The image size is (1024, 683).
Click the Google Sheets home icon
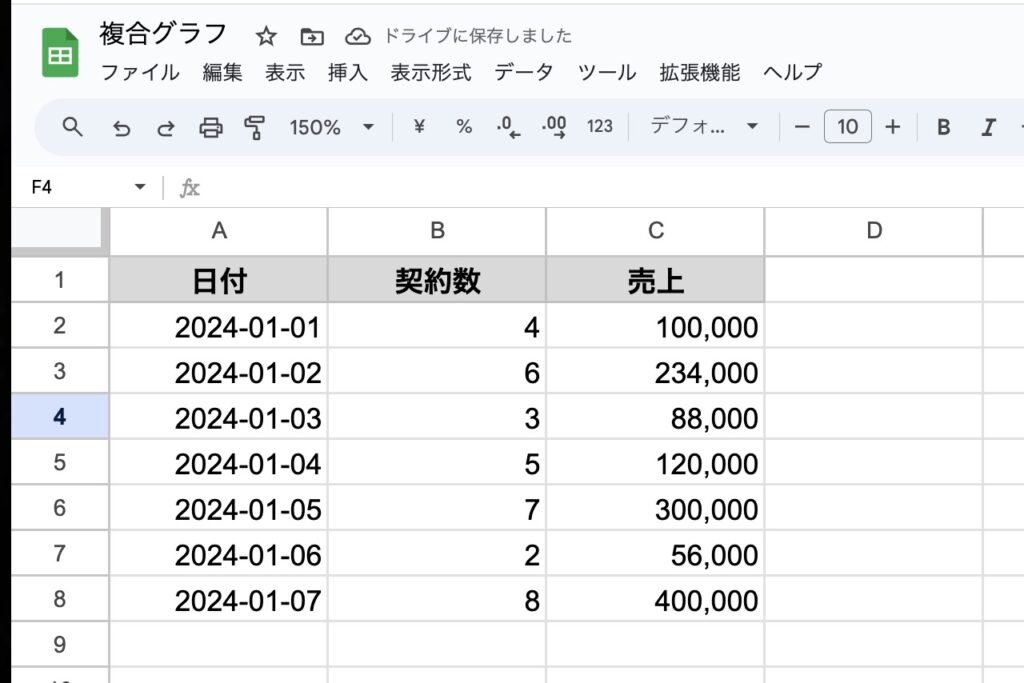tap(60, 52)
